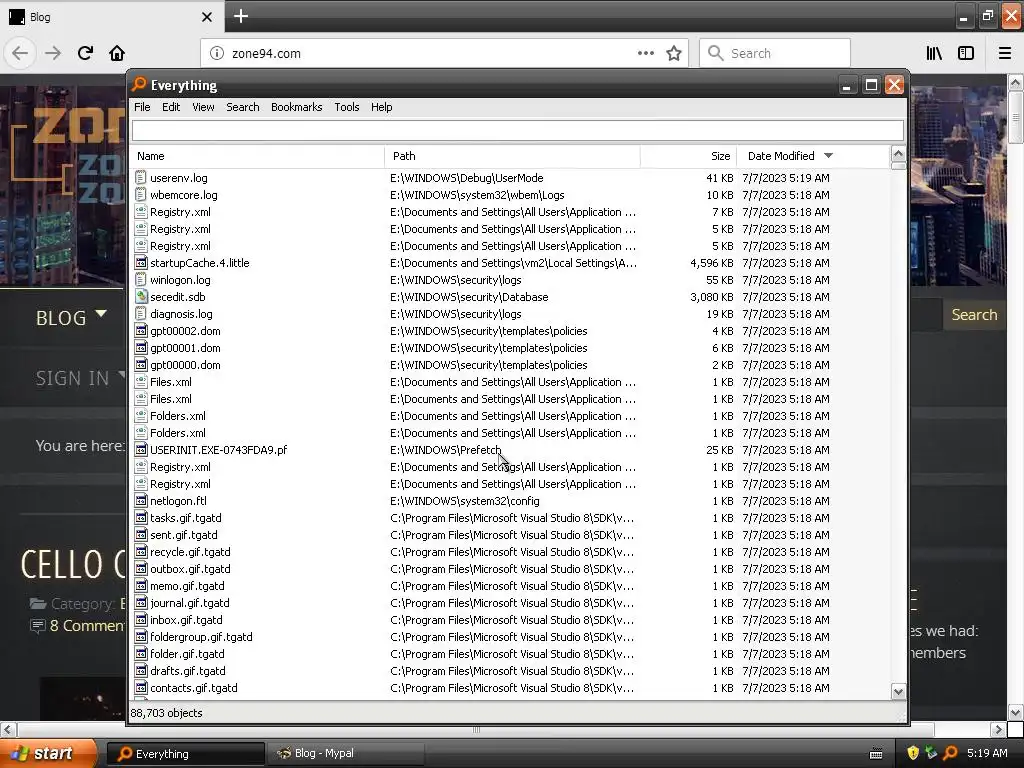Click the tasks.gif.tgatd file icon

point(140,517)
